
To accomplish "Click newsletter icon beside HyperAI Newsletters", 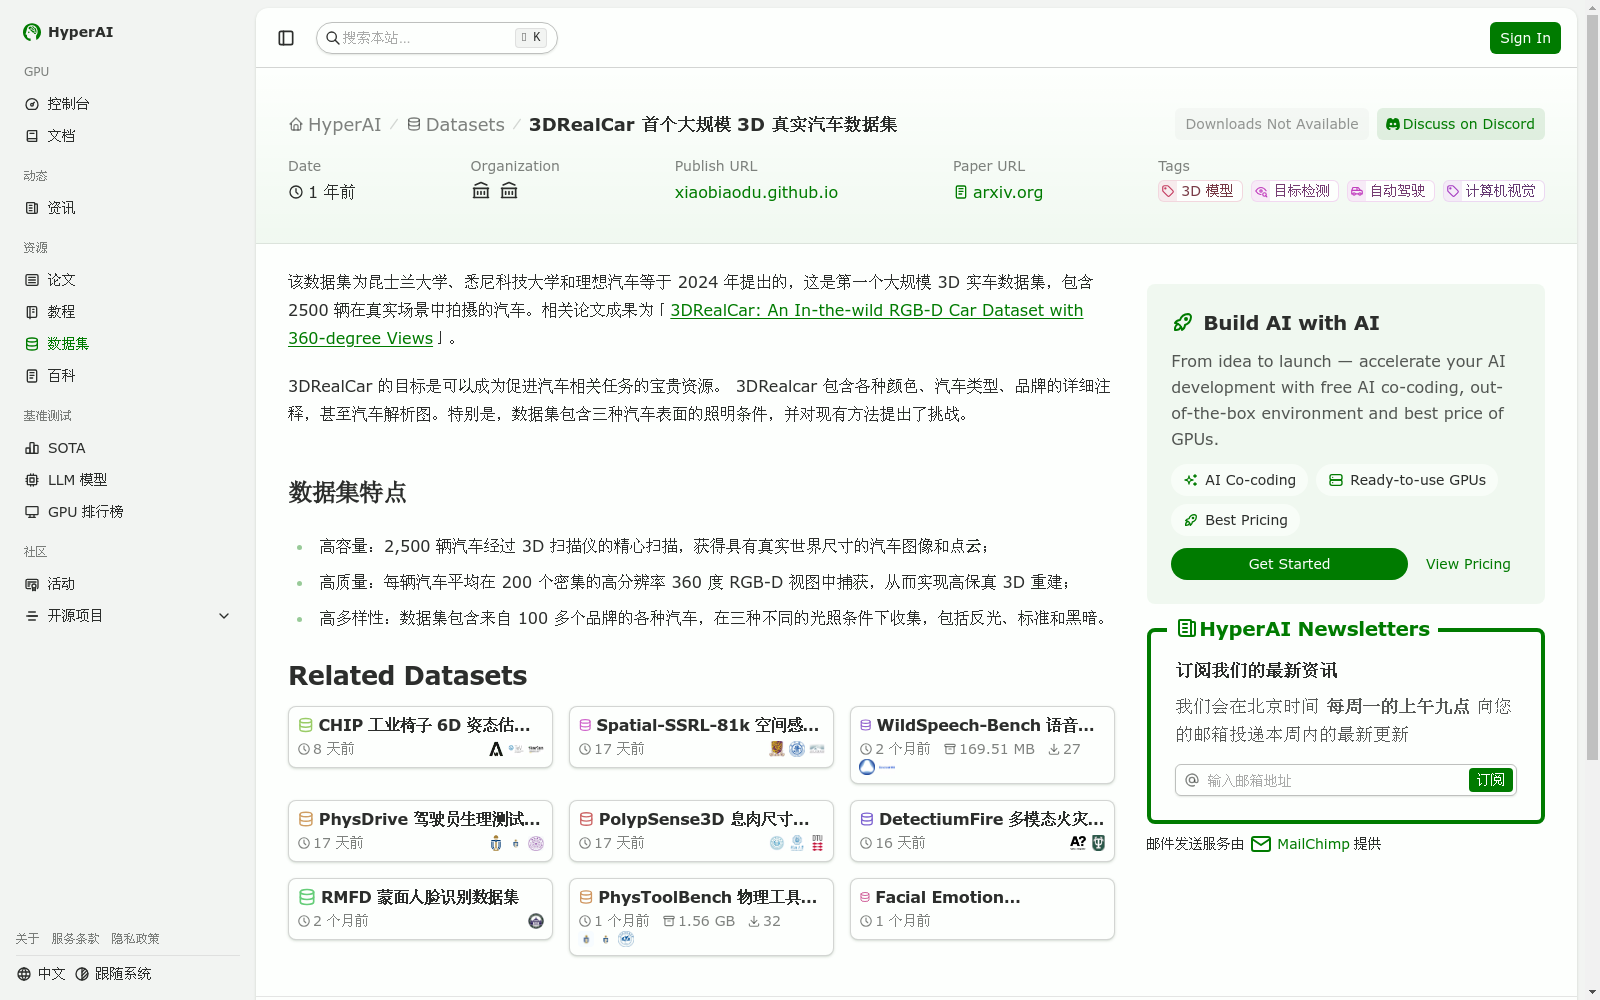I will [1187, 629].
